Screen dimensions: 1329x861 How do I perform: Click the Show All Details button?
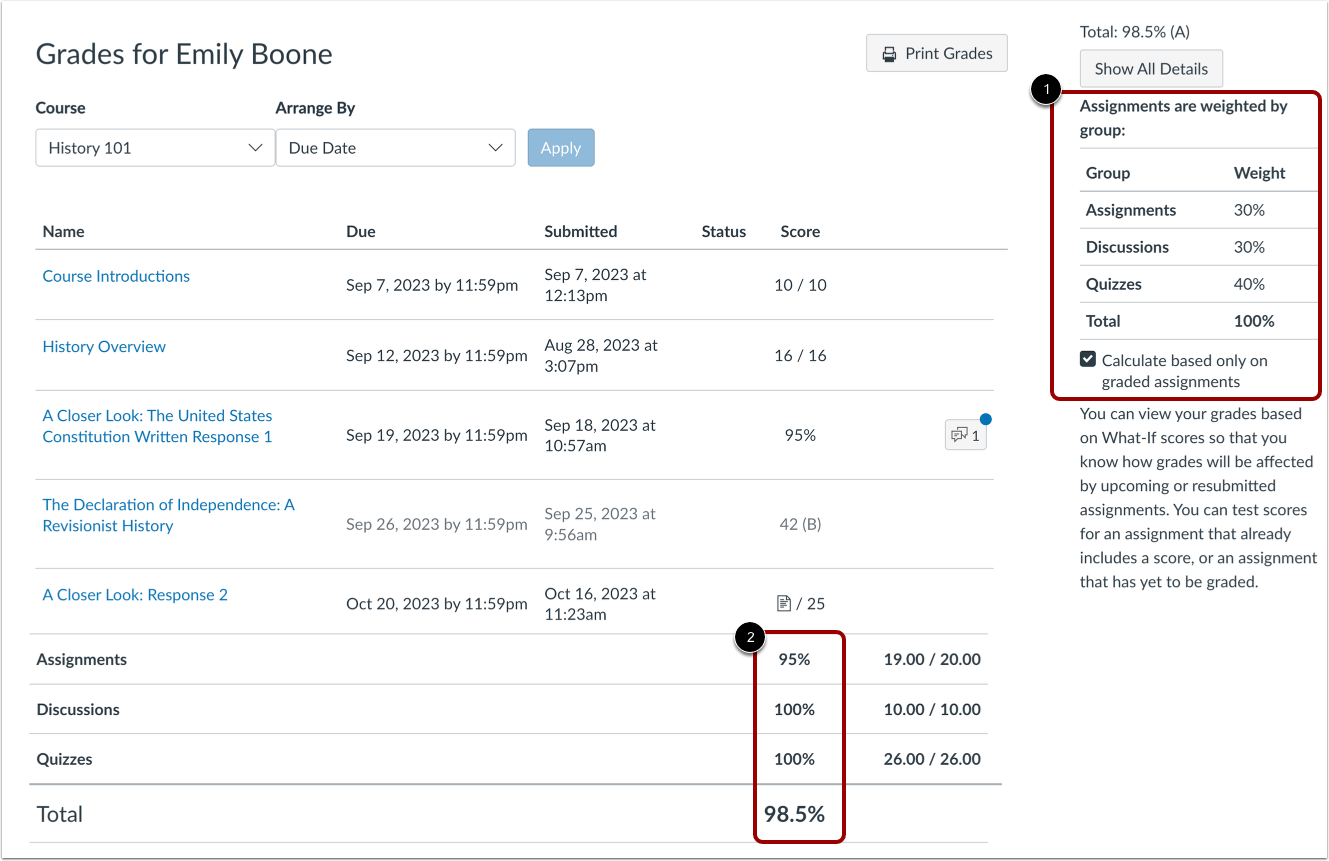coord(1151,68)
